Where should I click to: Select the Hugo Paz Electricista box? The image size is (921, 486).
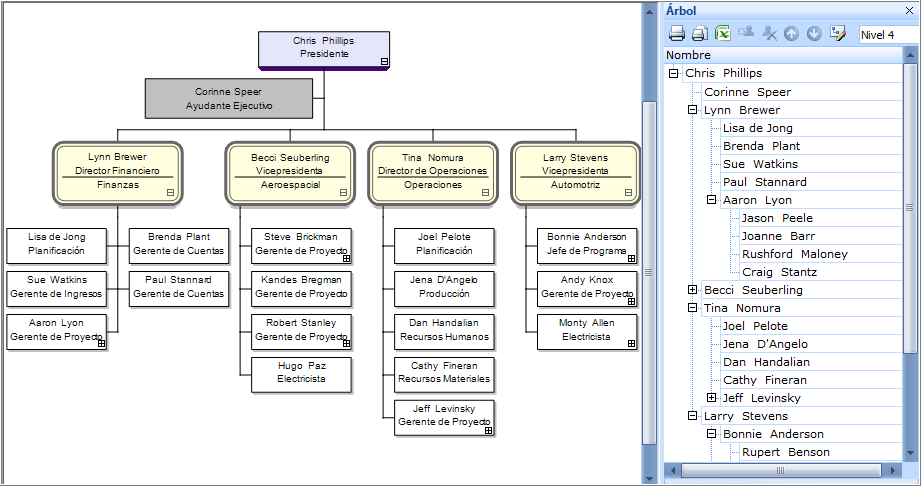coord(302,373)
